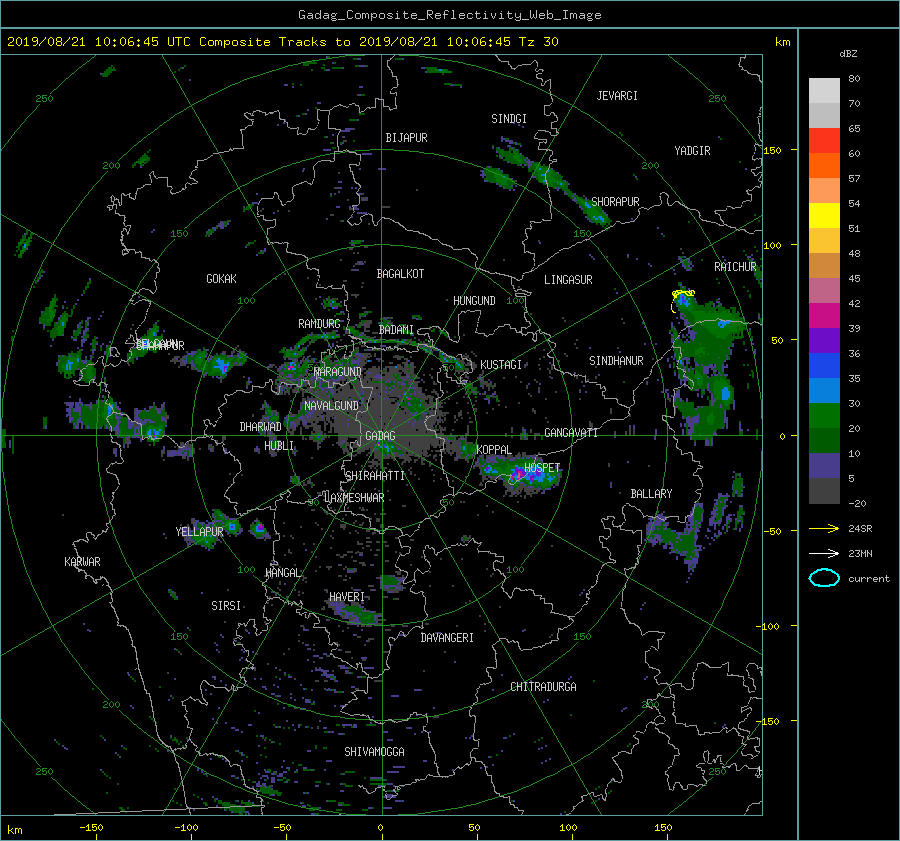
Task: Click the GADAG radar center label
Action: [x=381, y=436]
